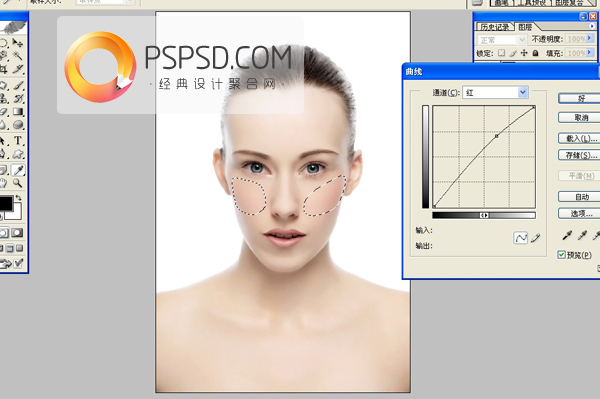Screen dimensions: 600x399
Task: Swap foreground and background colors
Action: [18, 198]
